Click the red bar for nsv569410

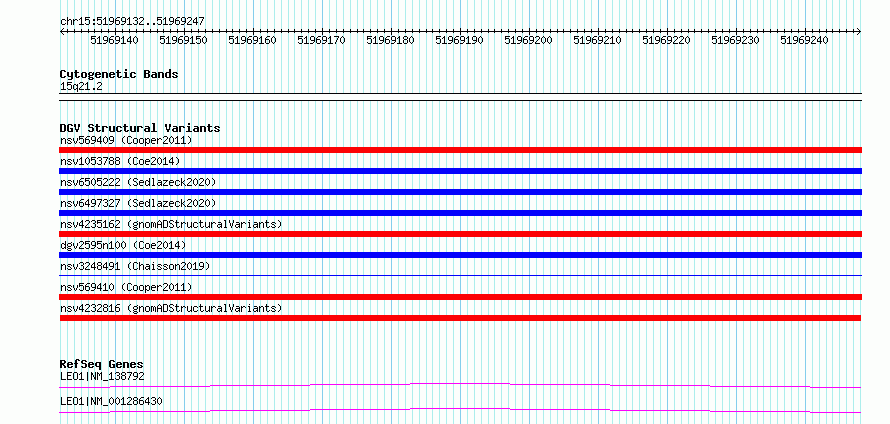460,297
